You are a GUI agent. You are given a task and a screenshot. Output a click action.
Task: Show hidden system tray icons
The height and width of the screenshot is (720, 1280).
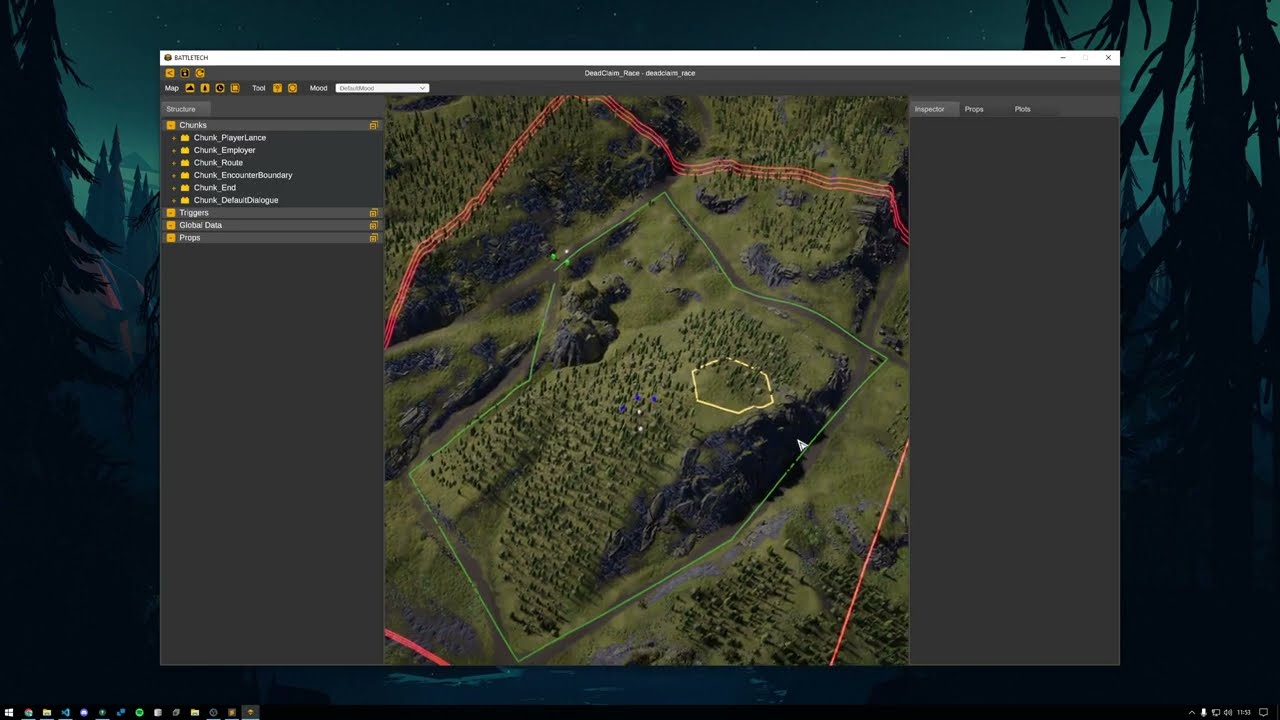pos(1192,712)
